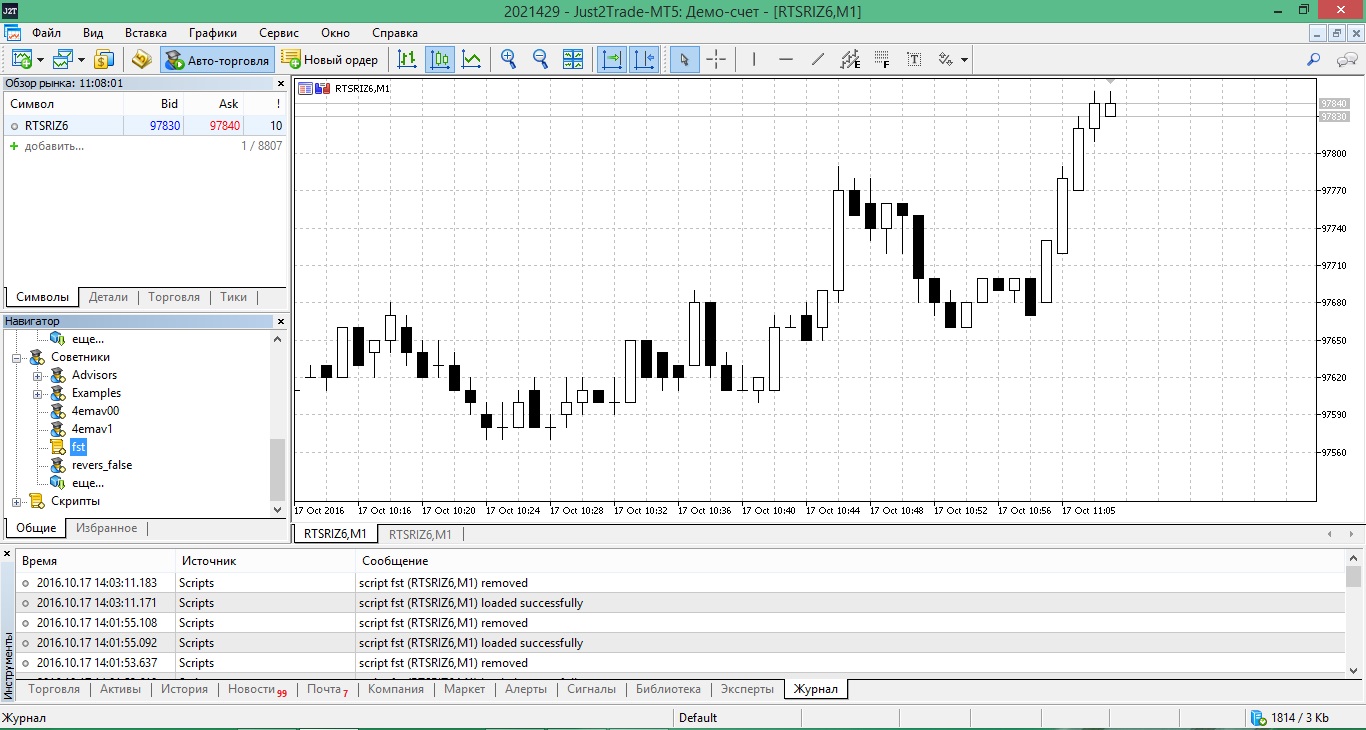Zoom in the chart
1366x730 pixels.
pos(509,59)
